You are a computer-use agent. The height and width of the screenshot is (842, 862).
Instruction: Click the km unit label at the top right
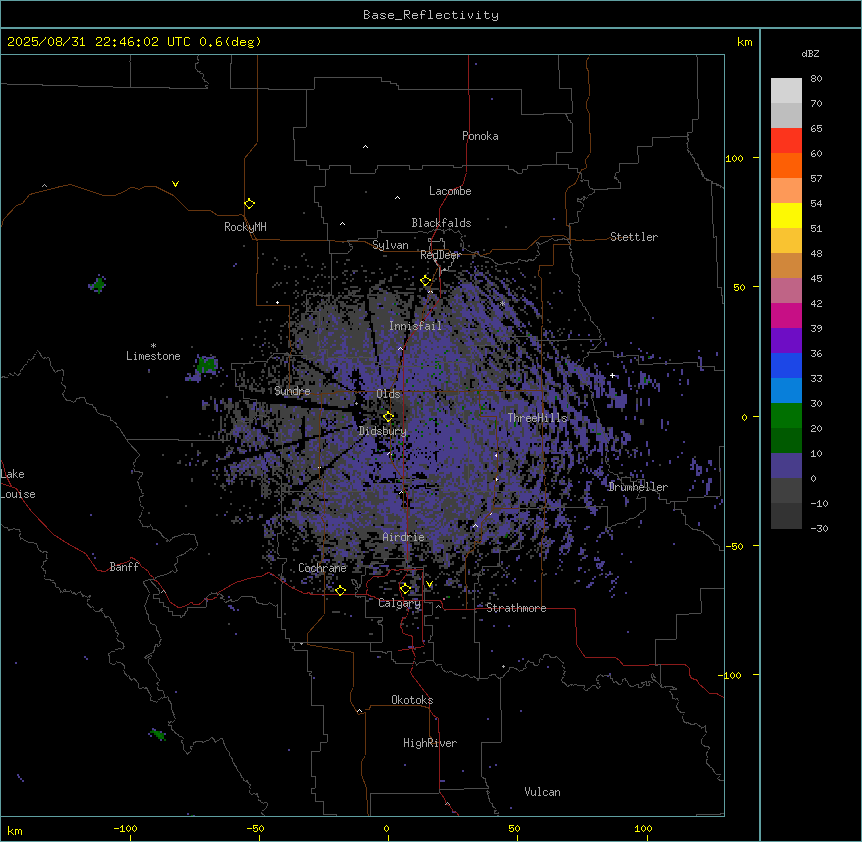(x=745, y=42)
